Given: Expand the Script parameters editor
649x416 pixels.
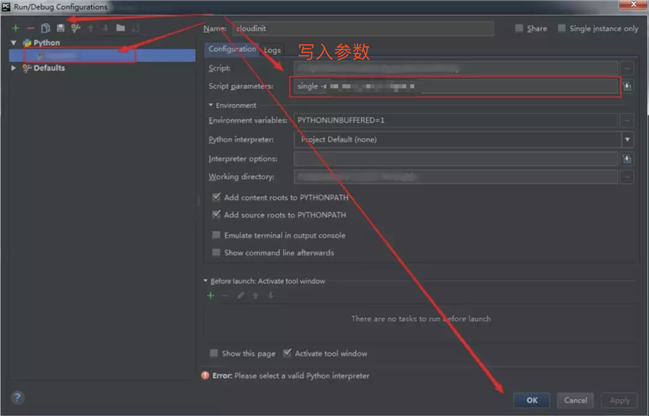Looking at the screenshot, I should pos(627,86).
